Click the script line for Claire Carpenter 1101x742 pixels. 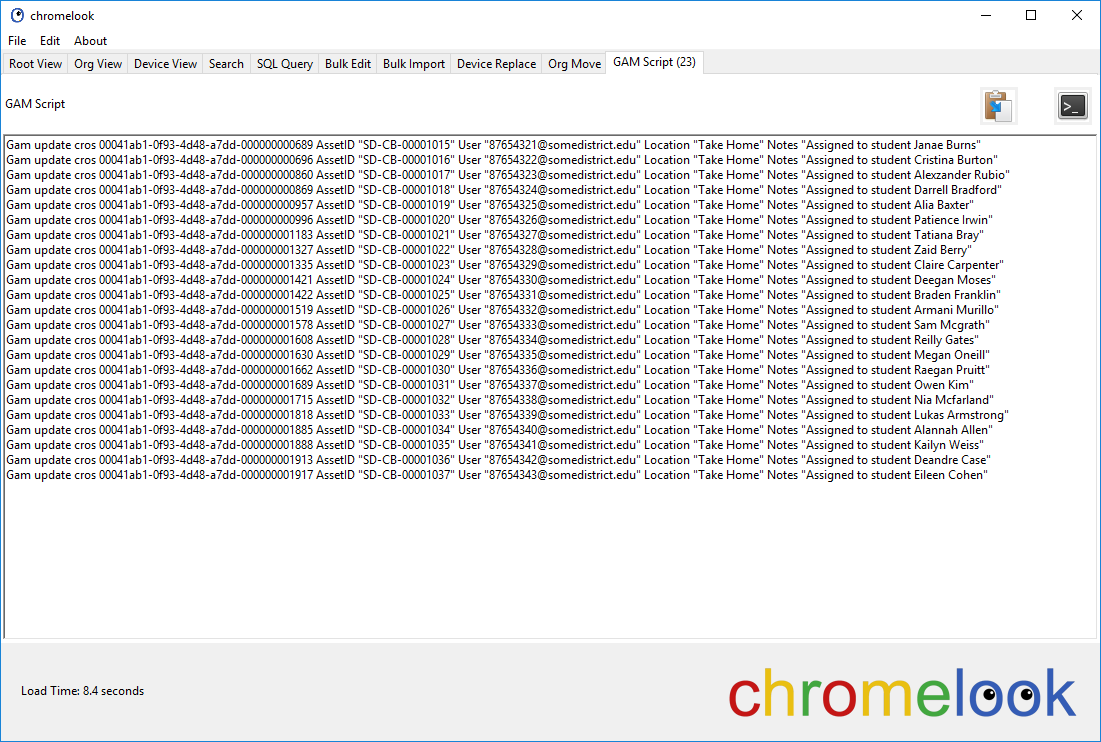(x=506, y=265)
